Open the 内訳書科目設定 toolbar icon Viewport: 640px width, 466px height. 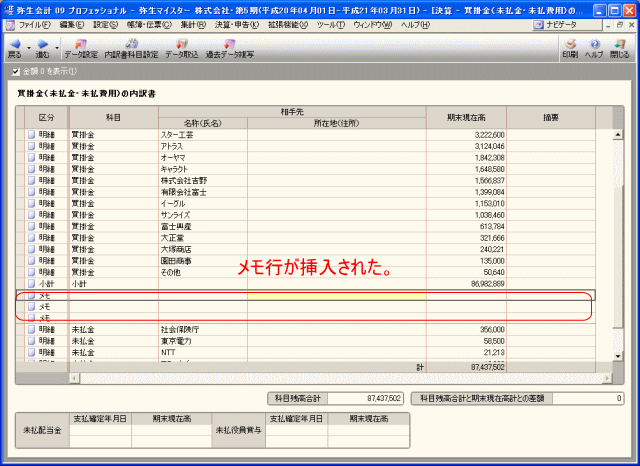[131, 44]
